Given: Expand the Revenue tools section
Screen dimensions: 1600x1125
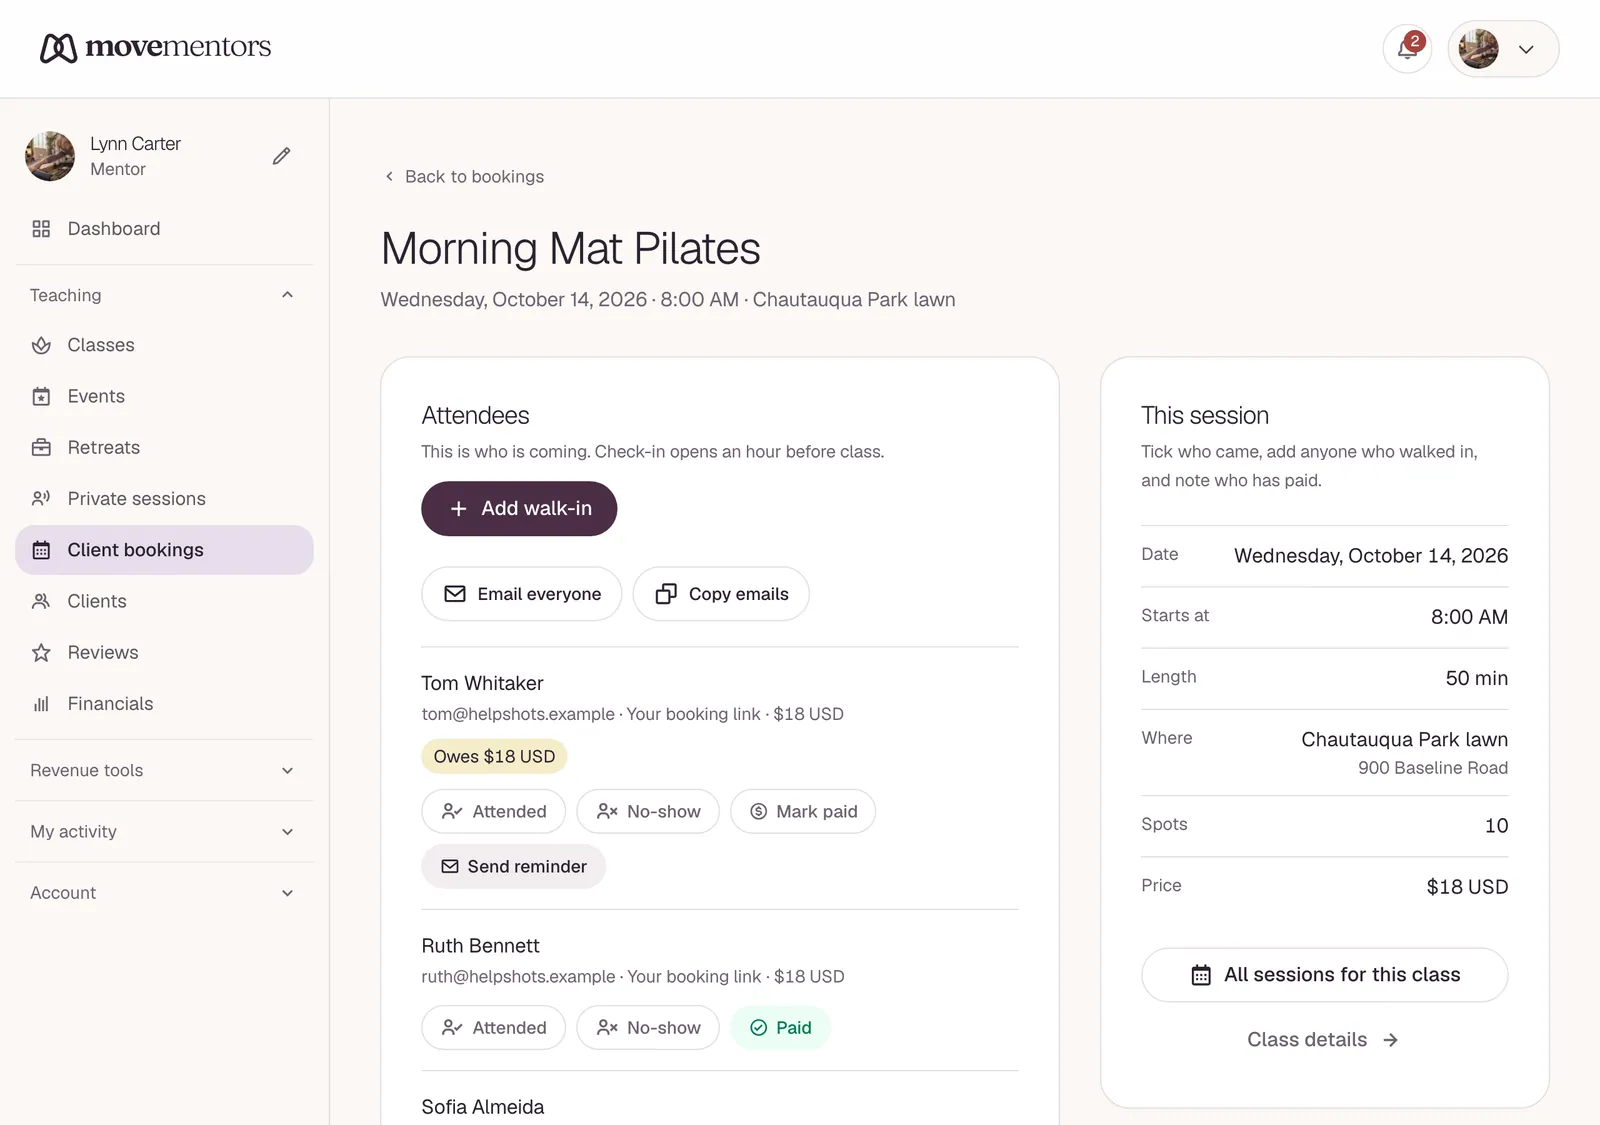Looking at the screenshot, I should (164, 770).
